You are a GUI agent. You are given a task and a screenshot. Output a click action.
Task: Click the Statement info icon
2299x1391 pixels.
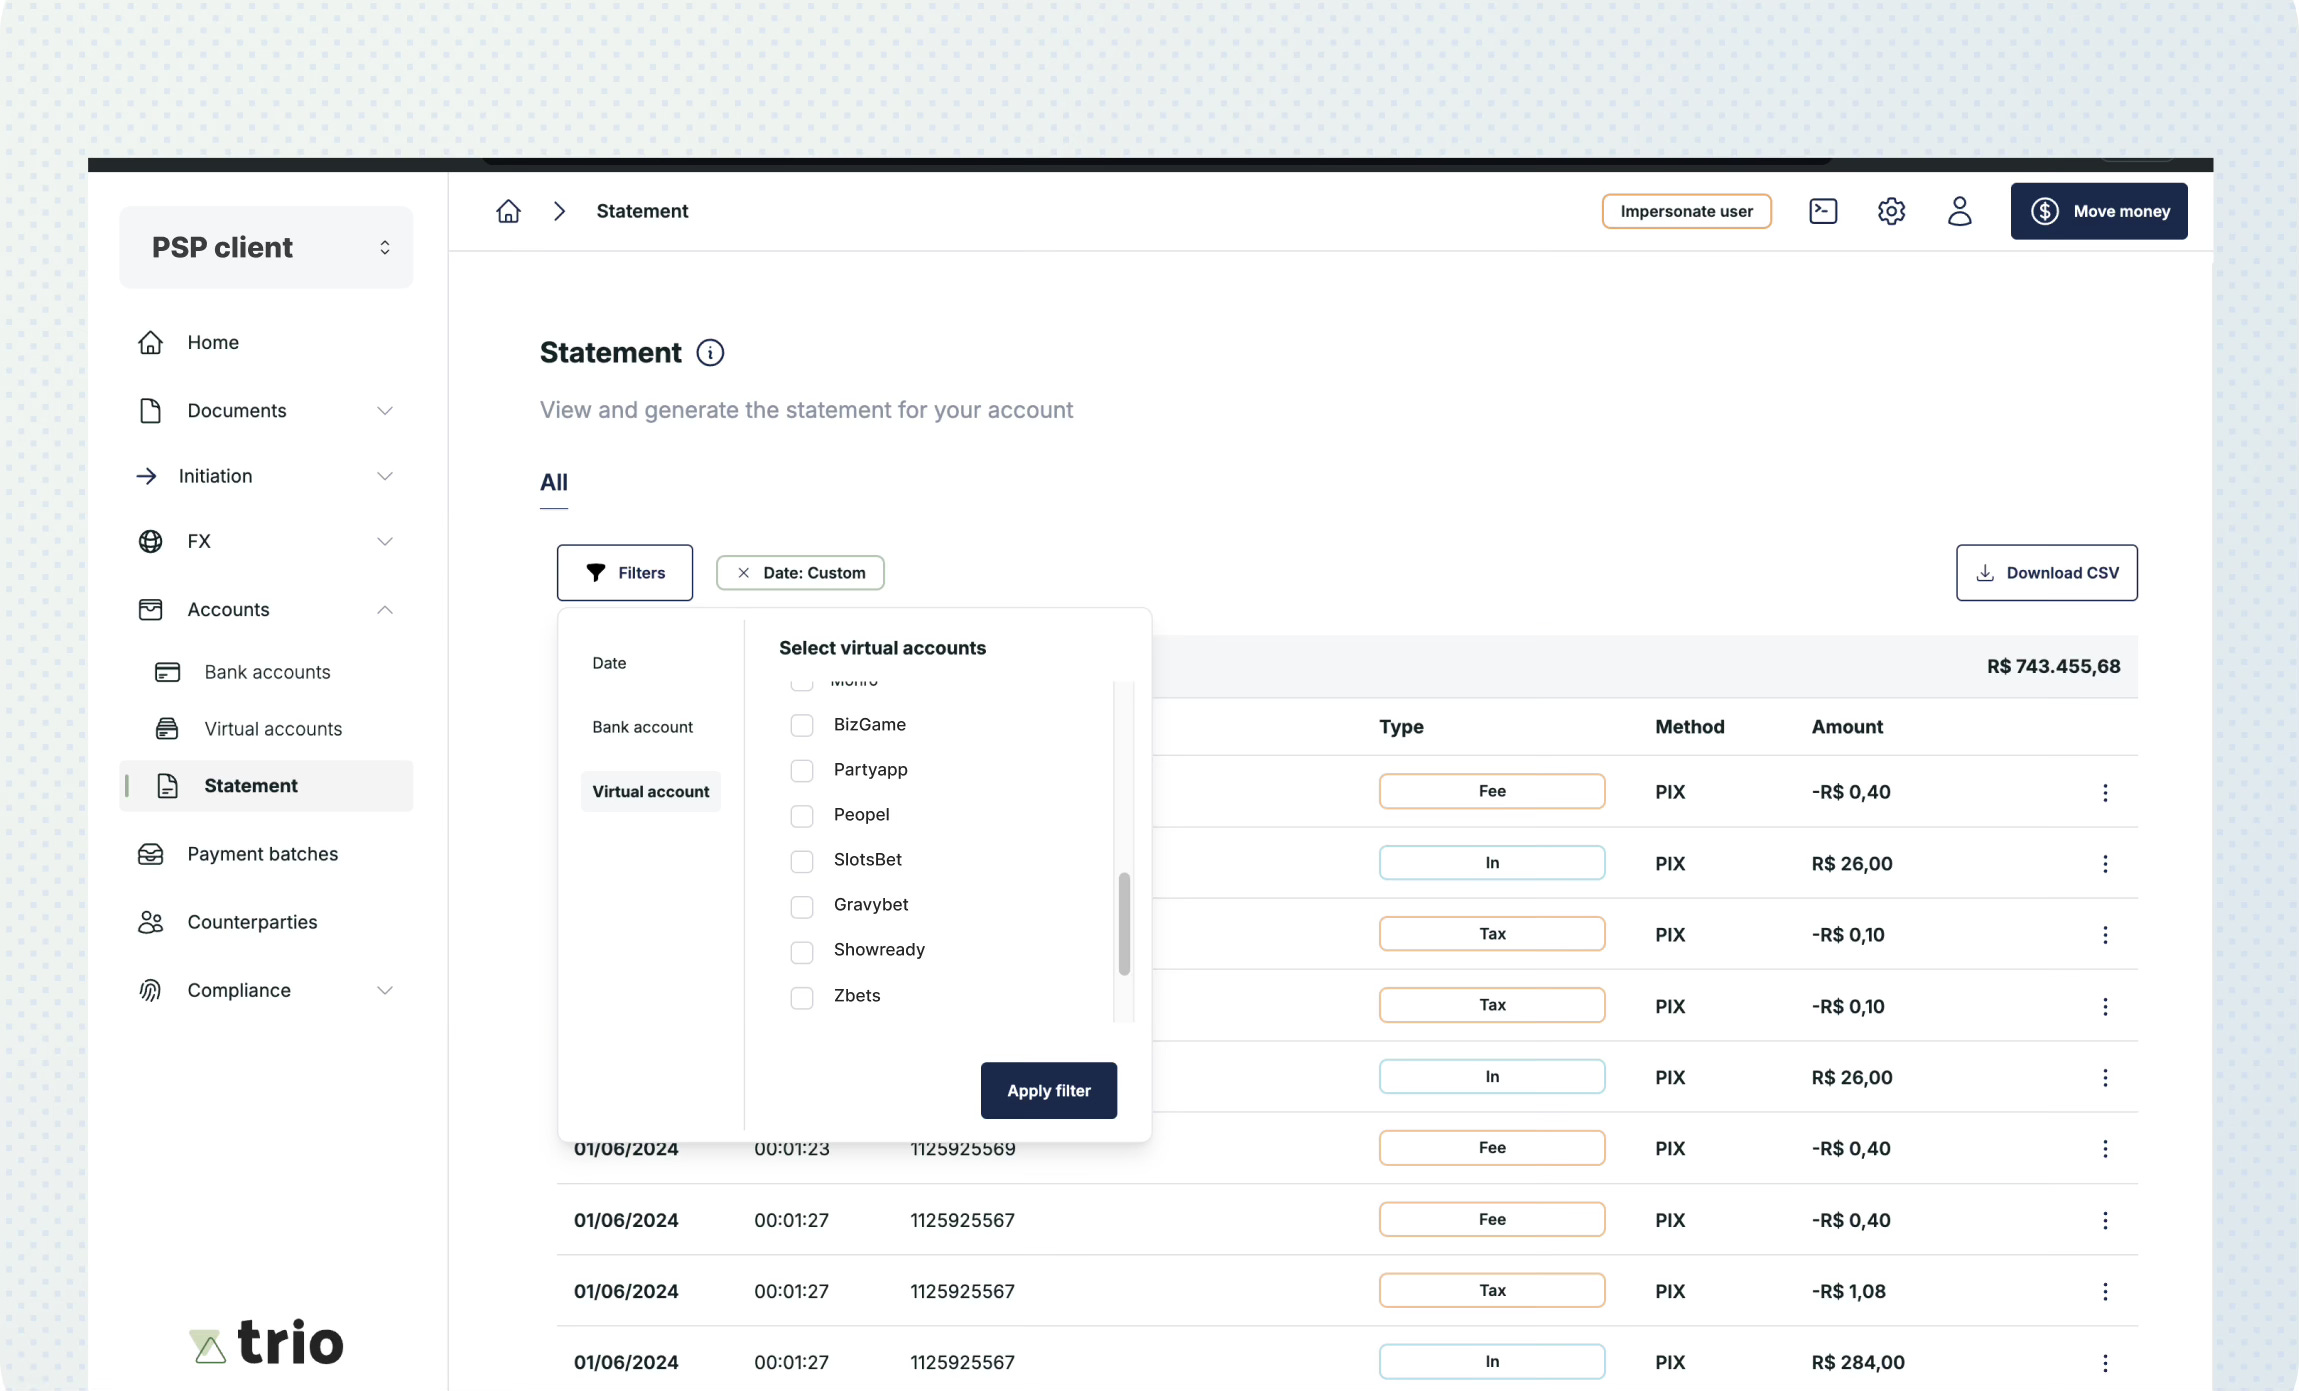click(x=710, y=353)
